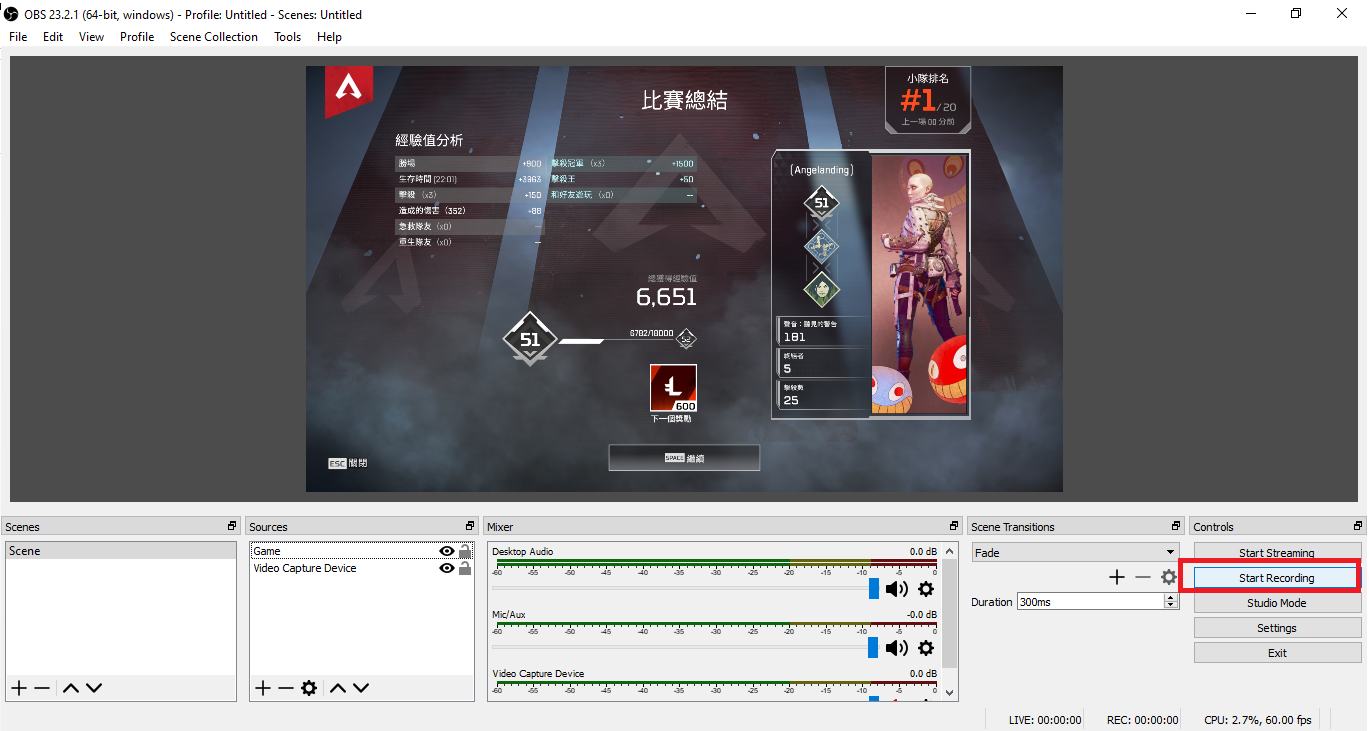
Task: Toggle lock on Video Capture Device source
Action: 465,568
